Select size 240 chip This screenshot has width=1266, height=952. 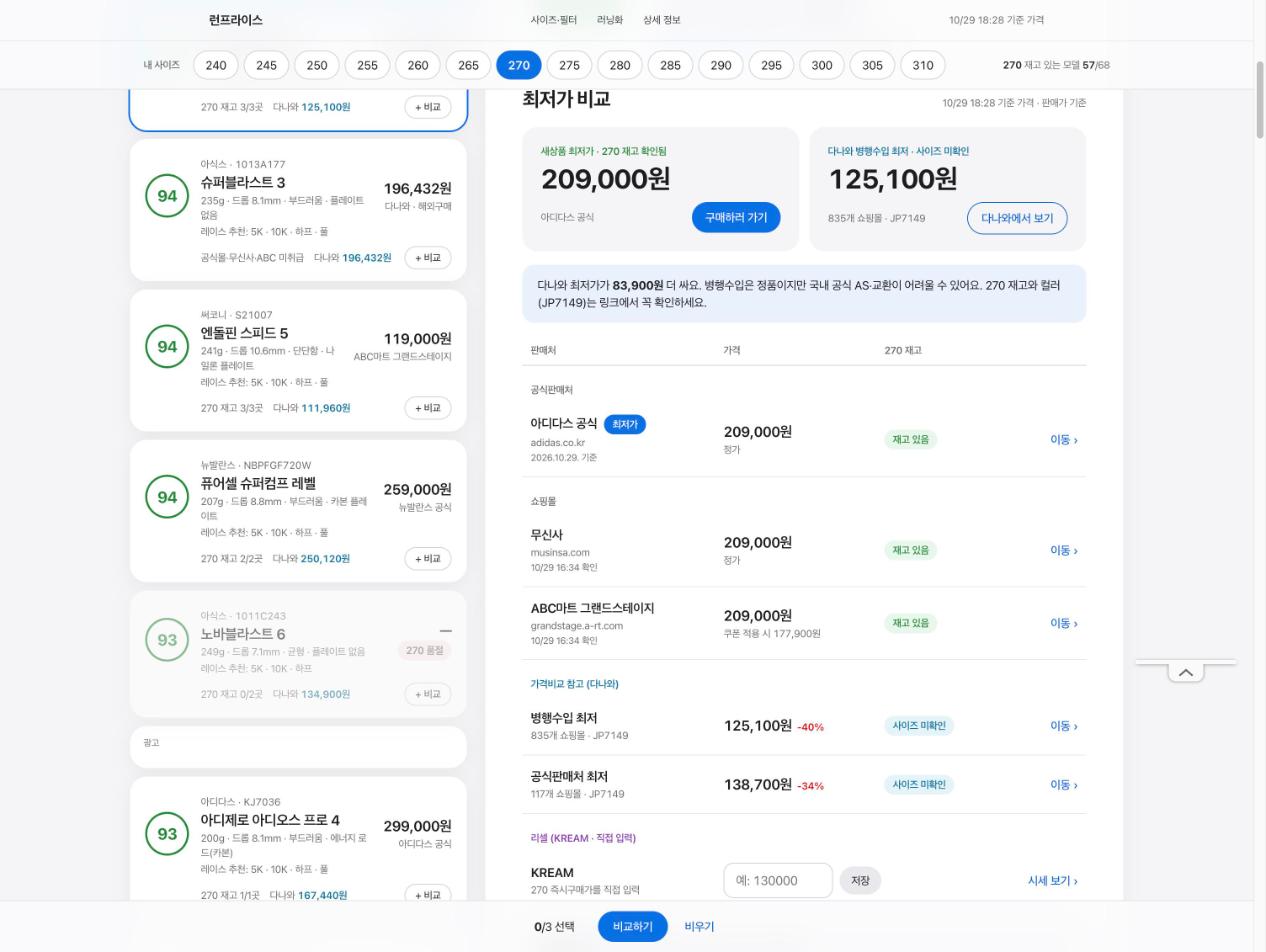(216, 65)
